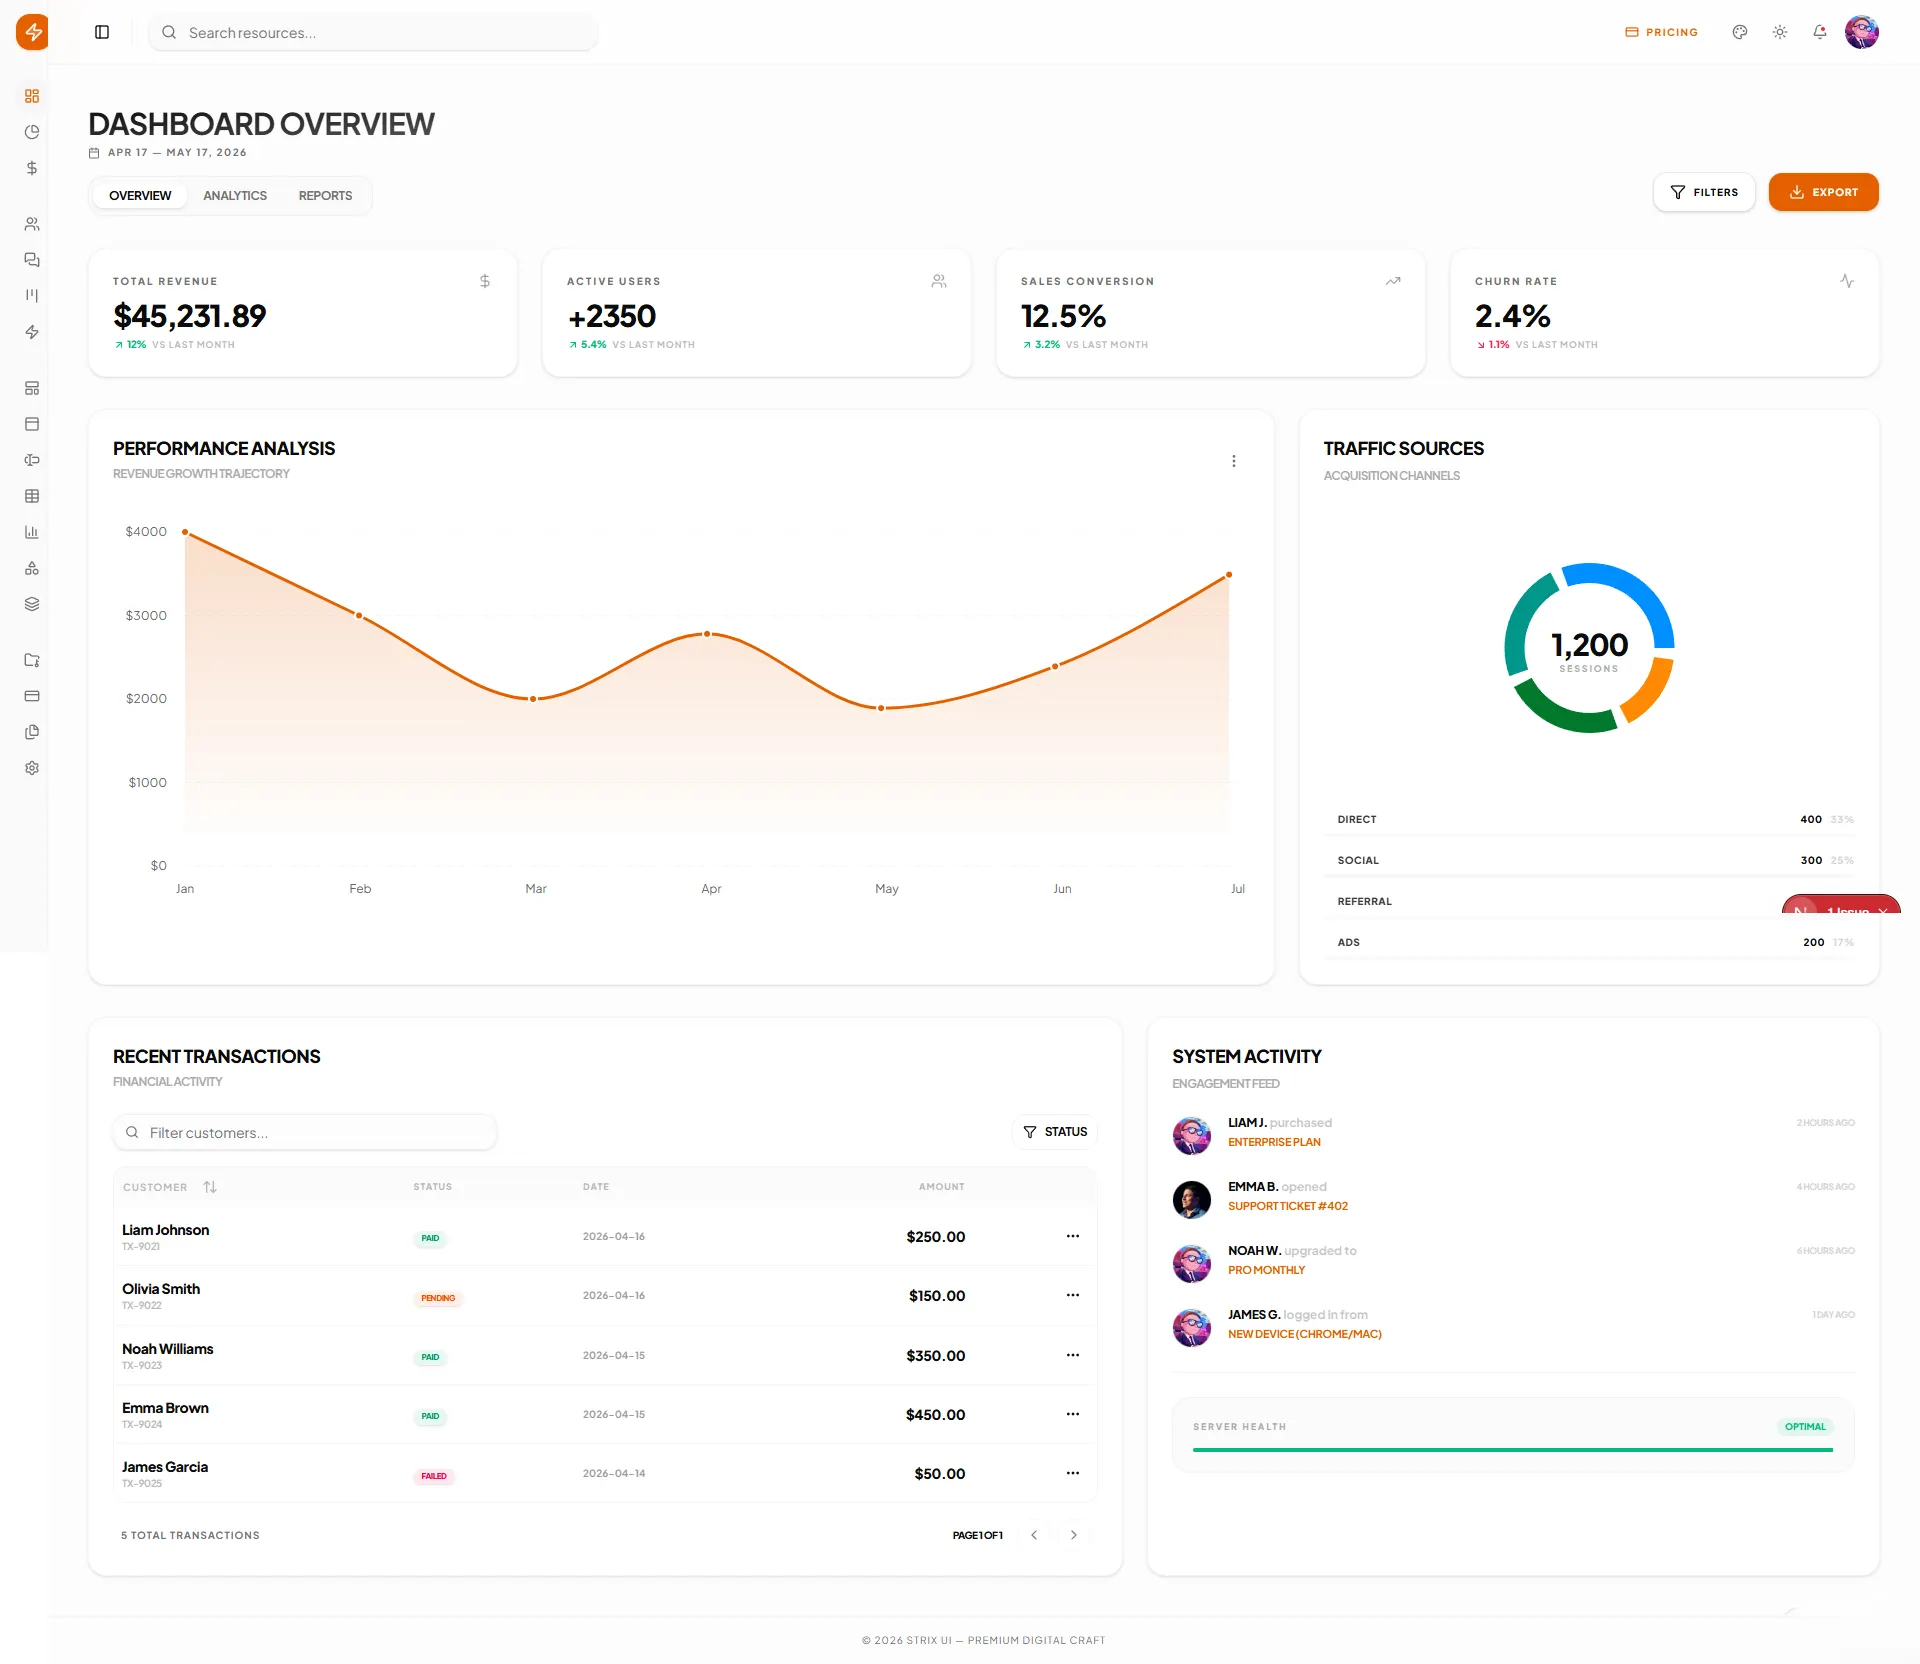Focus the Filter customers input
Image resolution: width=1920 pixels, height=1664 pixels.
point(305,1132)
